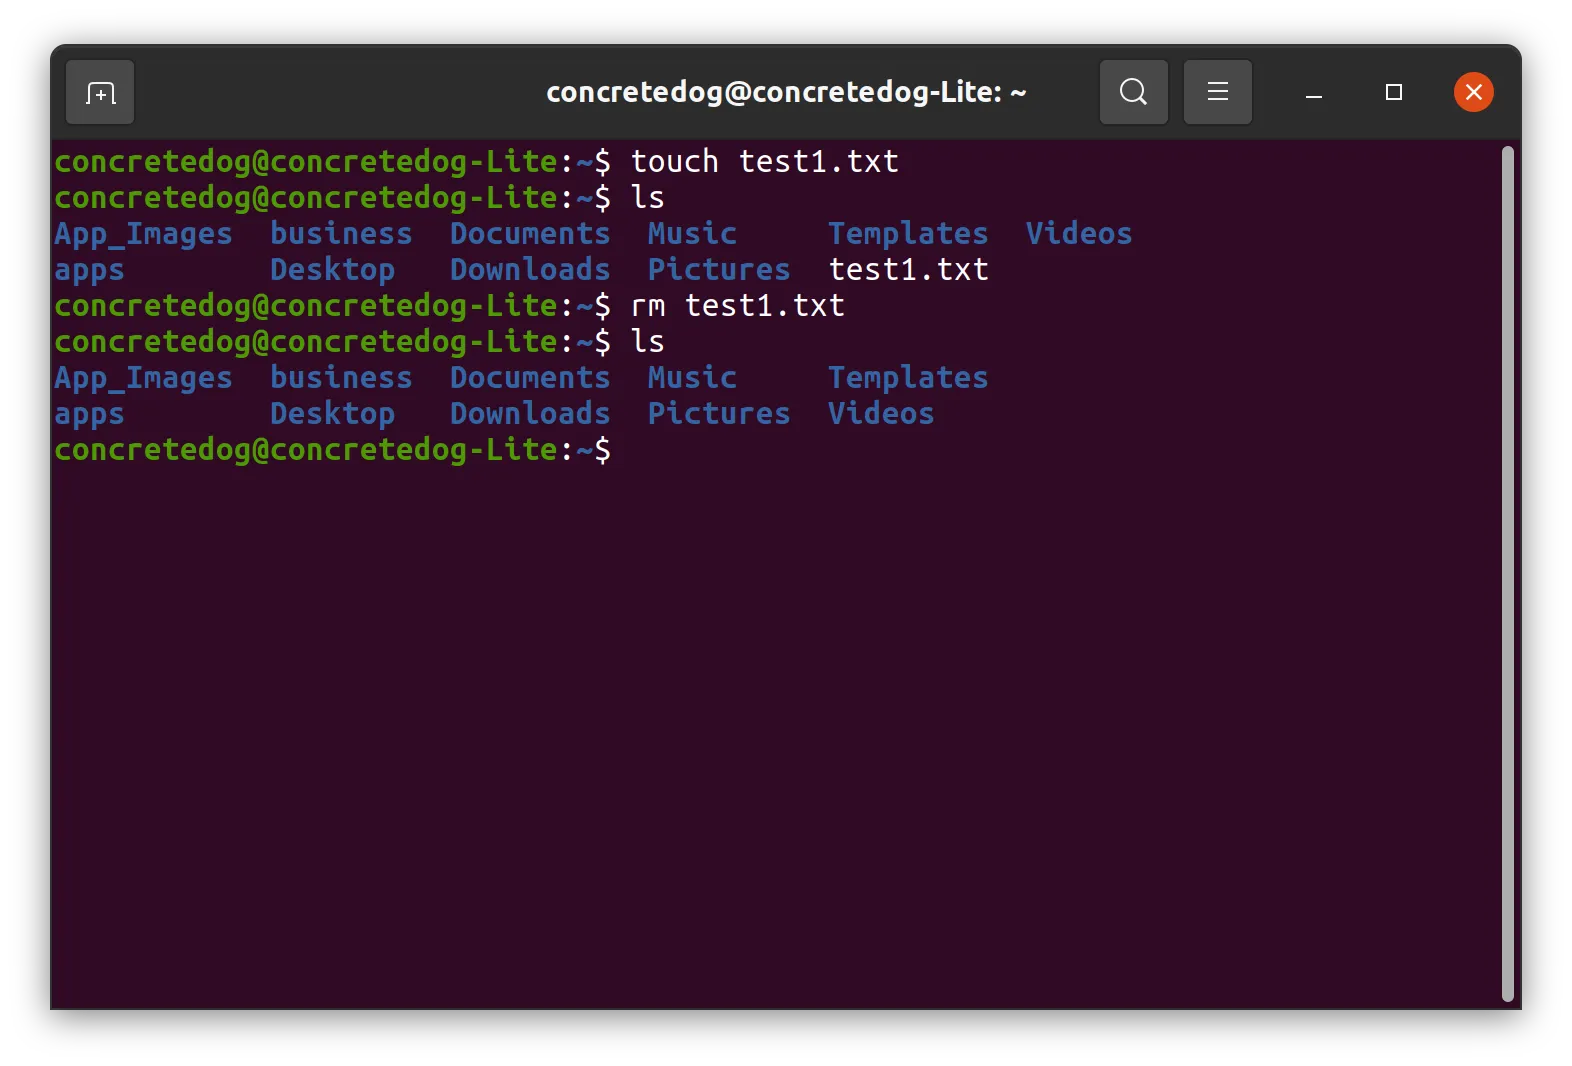Click Documents in the first ls output
Viewport: 1572px width, 1066px height.
530,233
